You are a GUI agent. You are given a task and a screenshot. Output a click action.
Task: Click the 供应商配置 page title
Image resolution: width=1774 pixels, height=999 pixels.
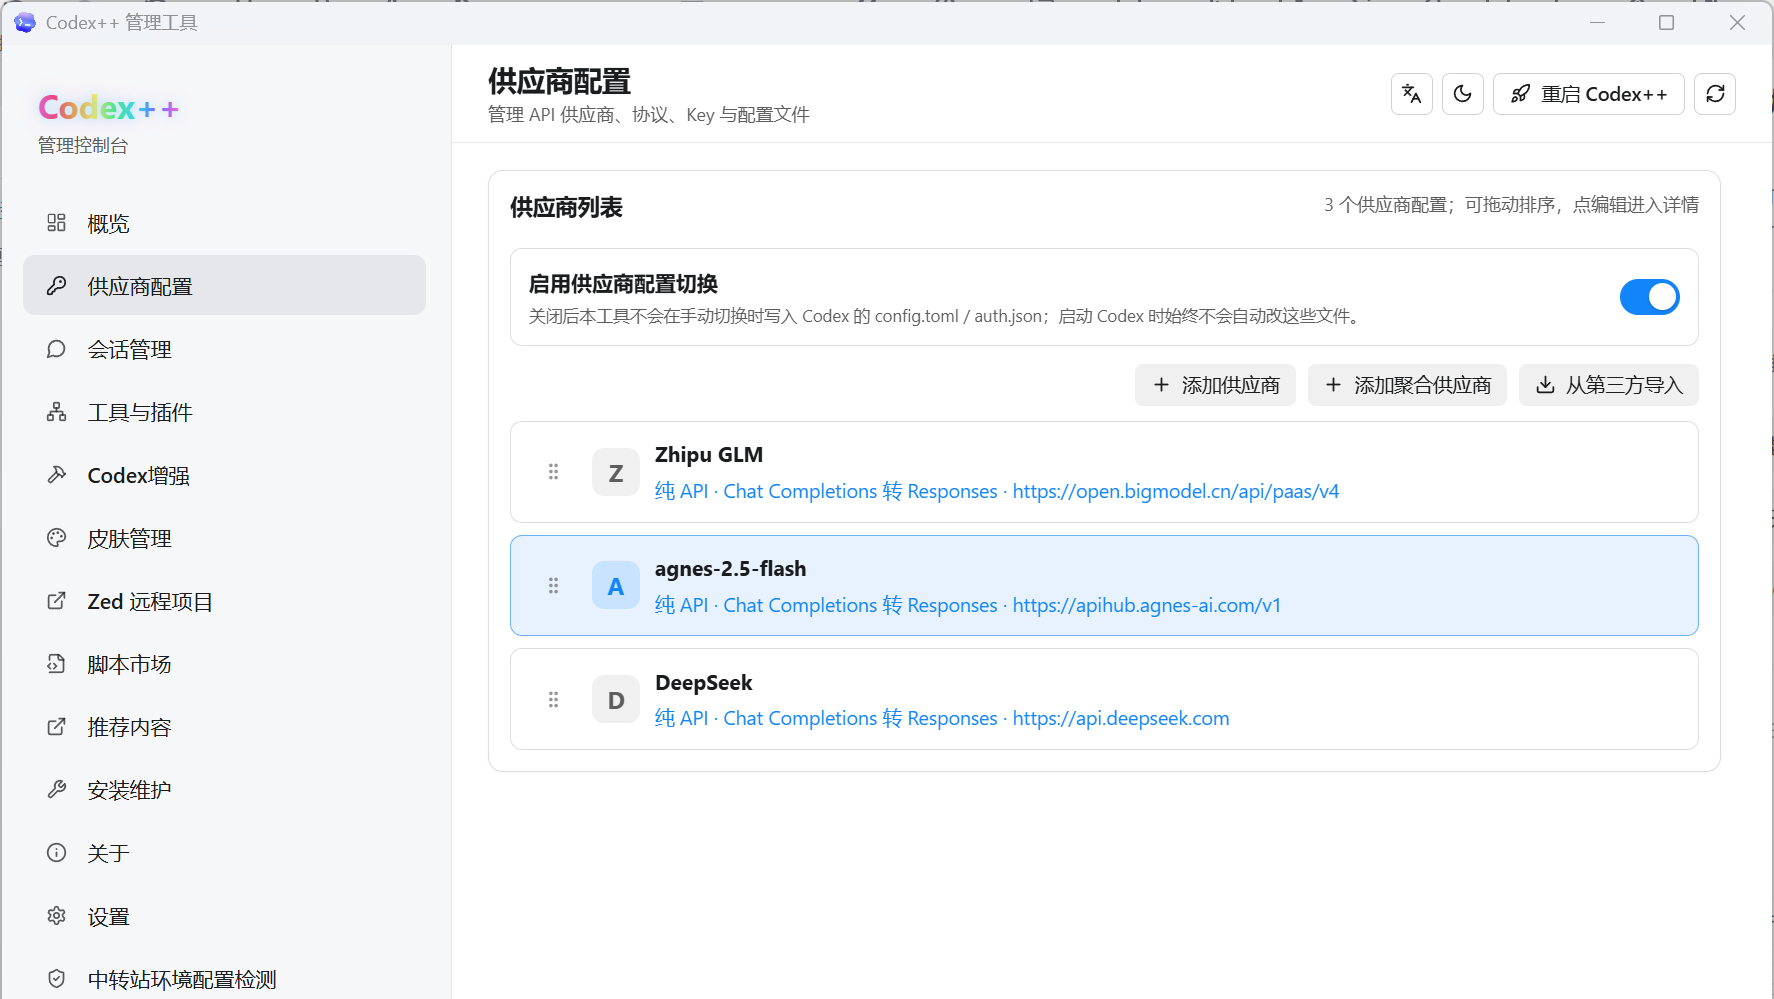[x=559, y=81]
